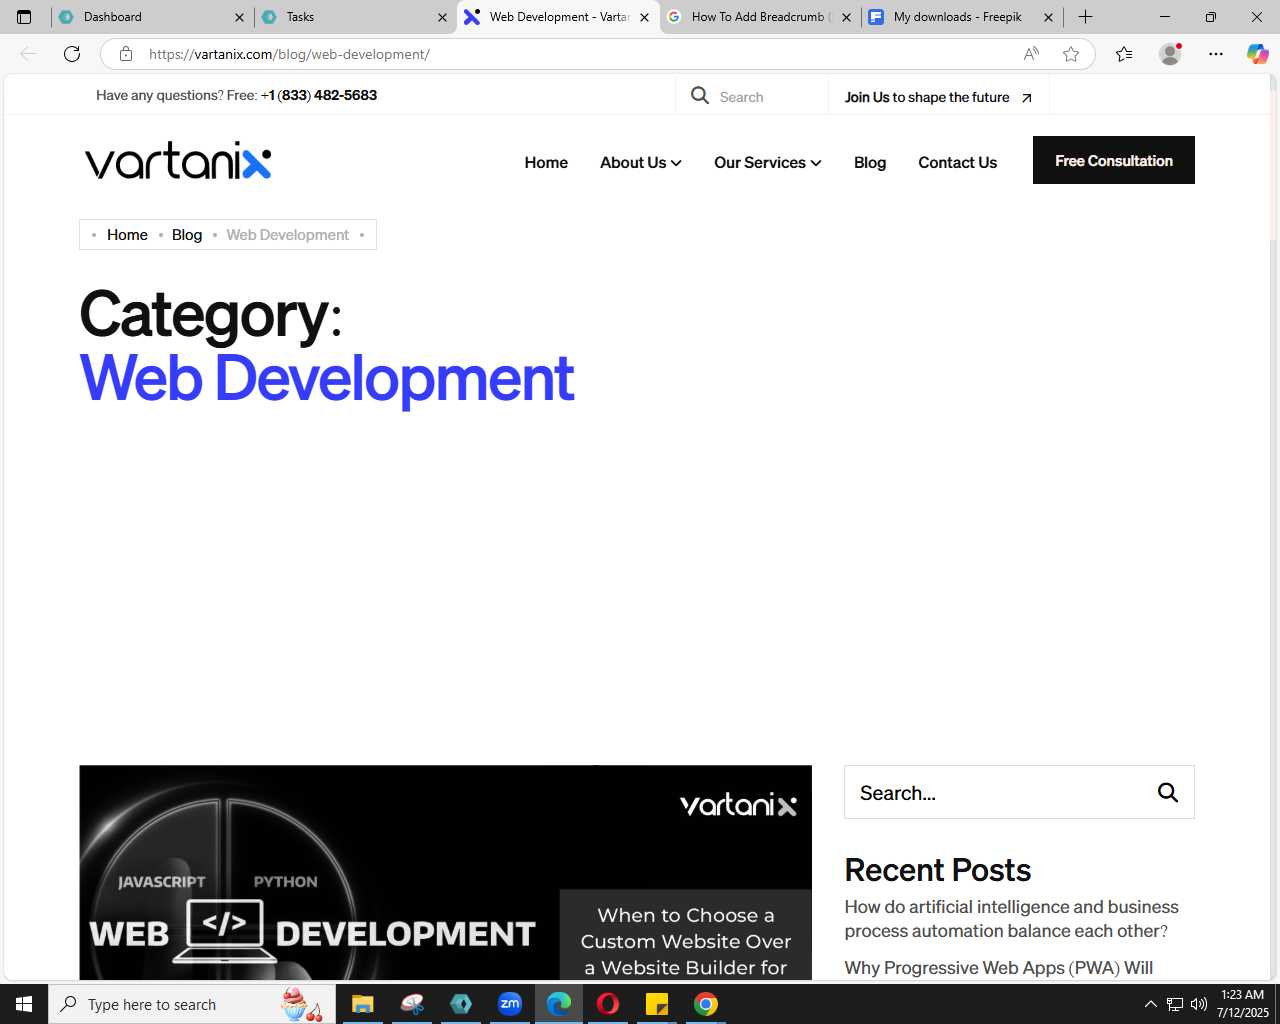Click the browser address bar URL
The height and width of the screenshot is (1024, 1280).
[x=289, y=54]
